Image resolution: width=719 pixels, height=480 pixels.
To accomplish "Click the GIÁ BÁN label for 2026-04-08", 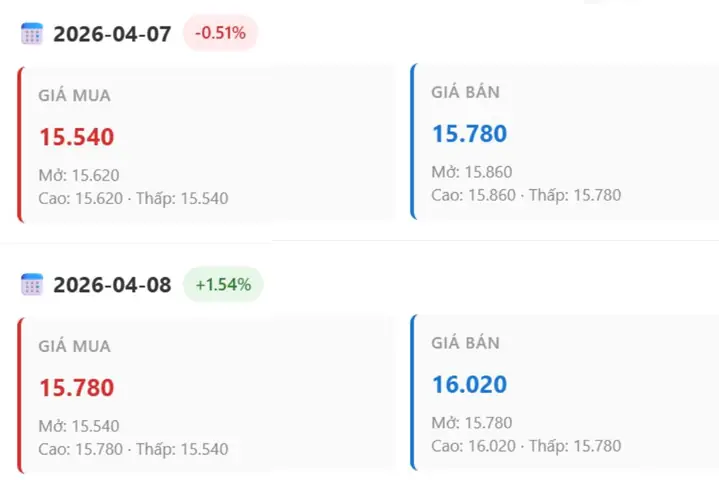I will [465, 343].
